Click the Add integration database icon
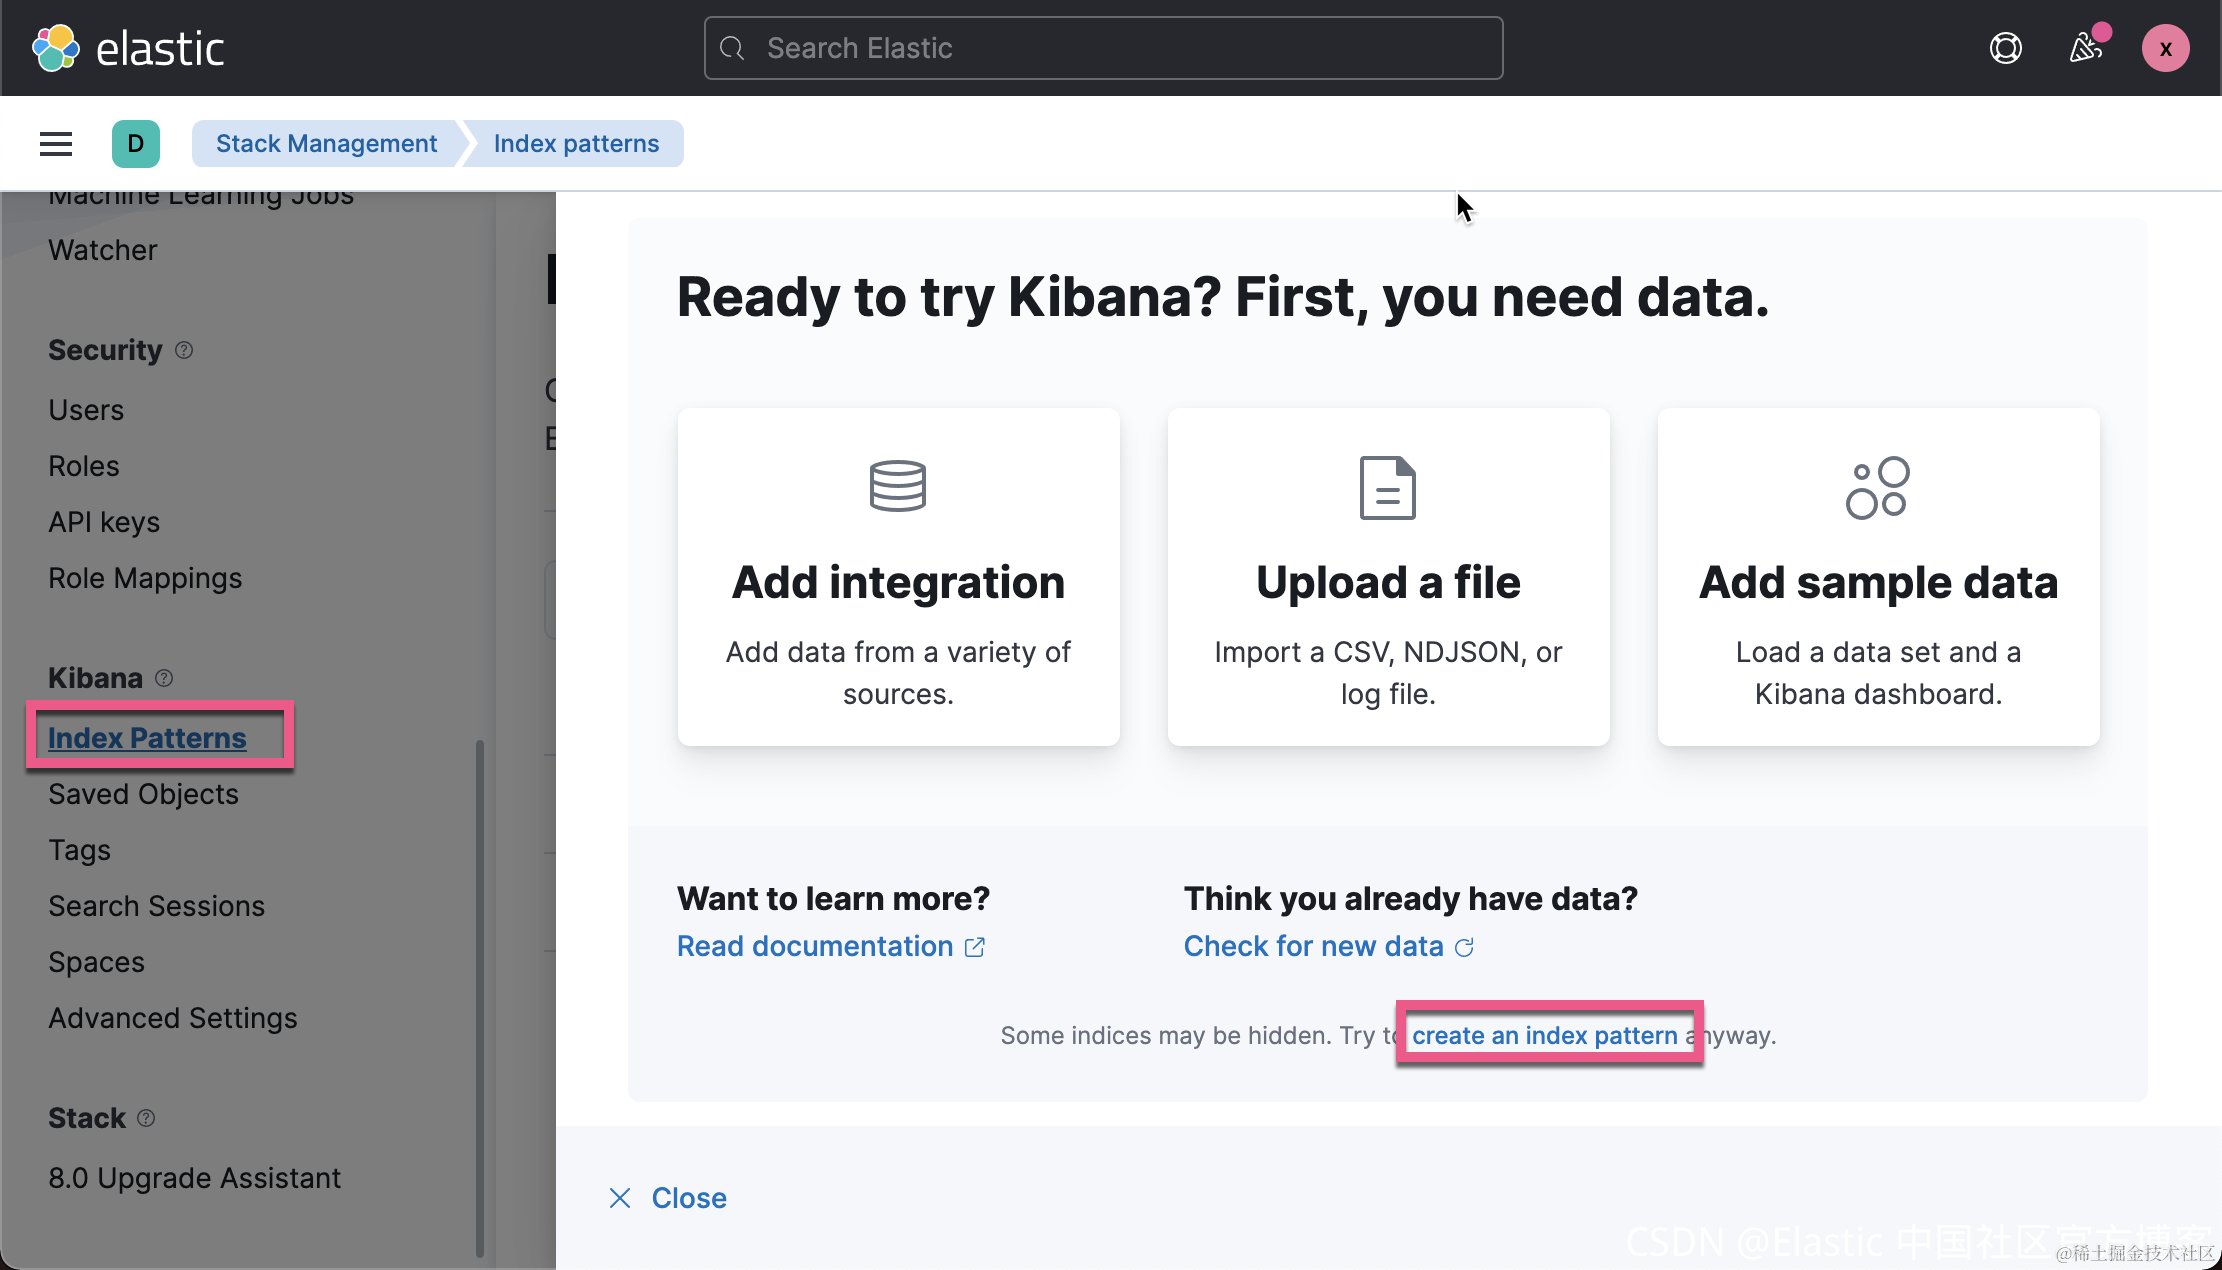 pyautogui.click(x=897, y=487)
